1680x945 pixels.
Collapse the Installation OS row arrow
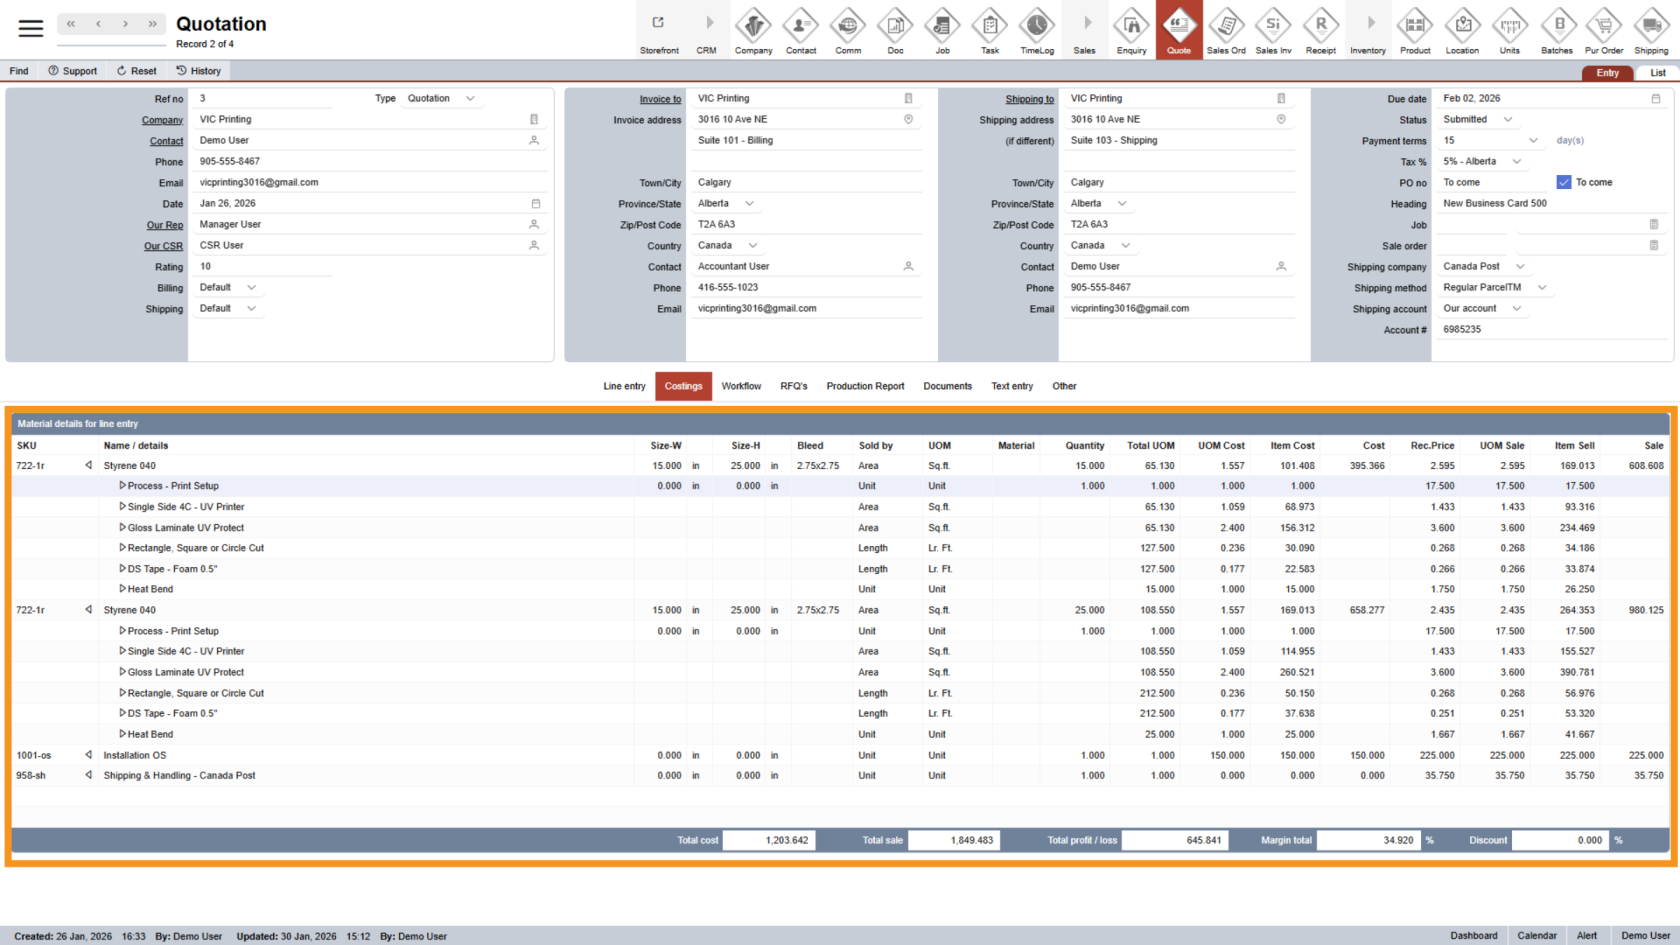(88, 755)
